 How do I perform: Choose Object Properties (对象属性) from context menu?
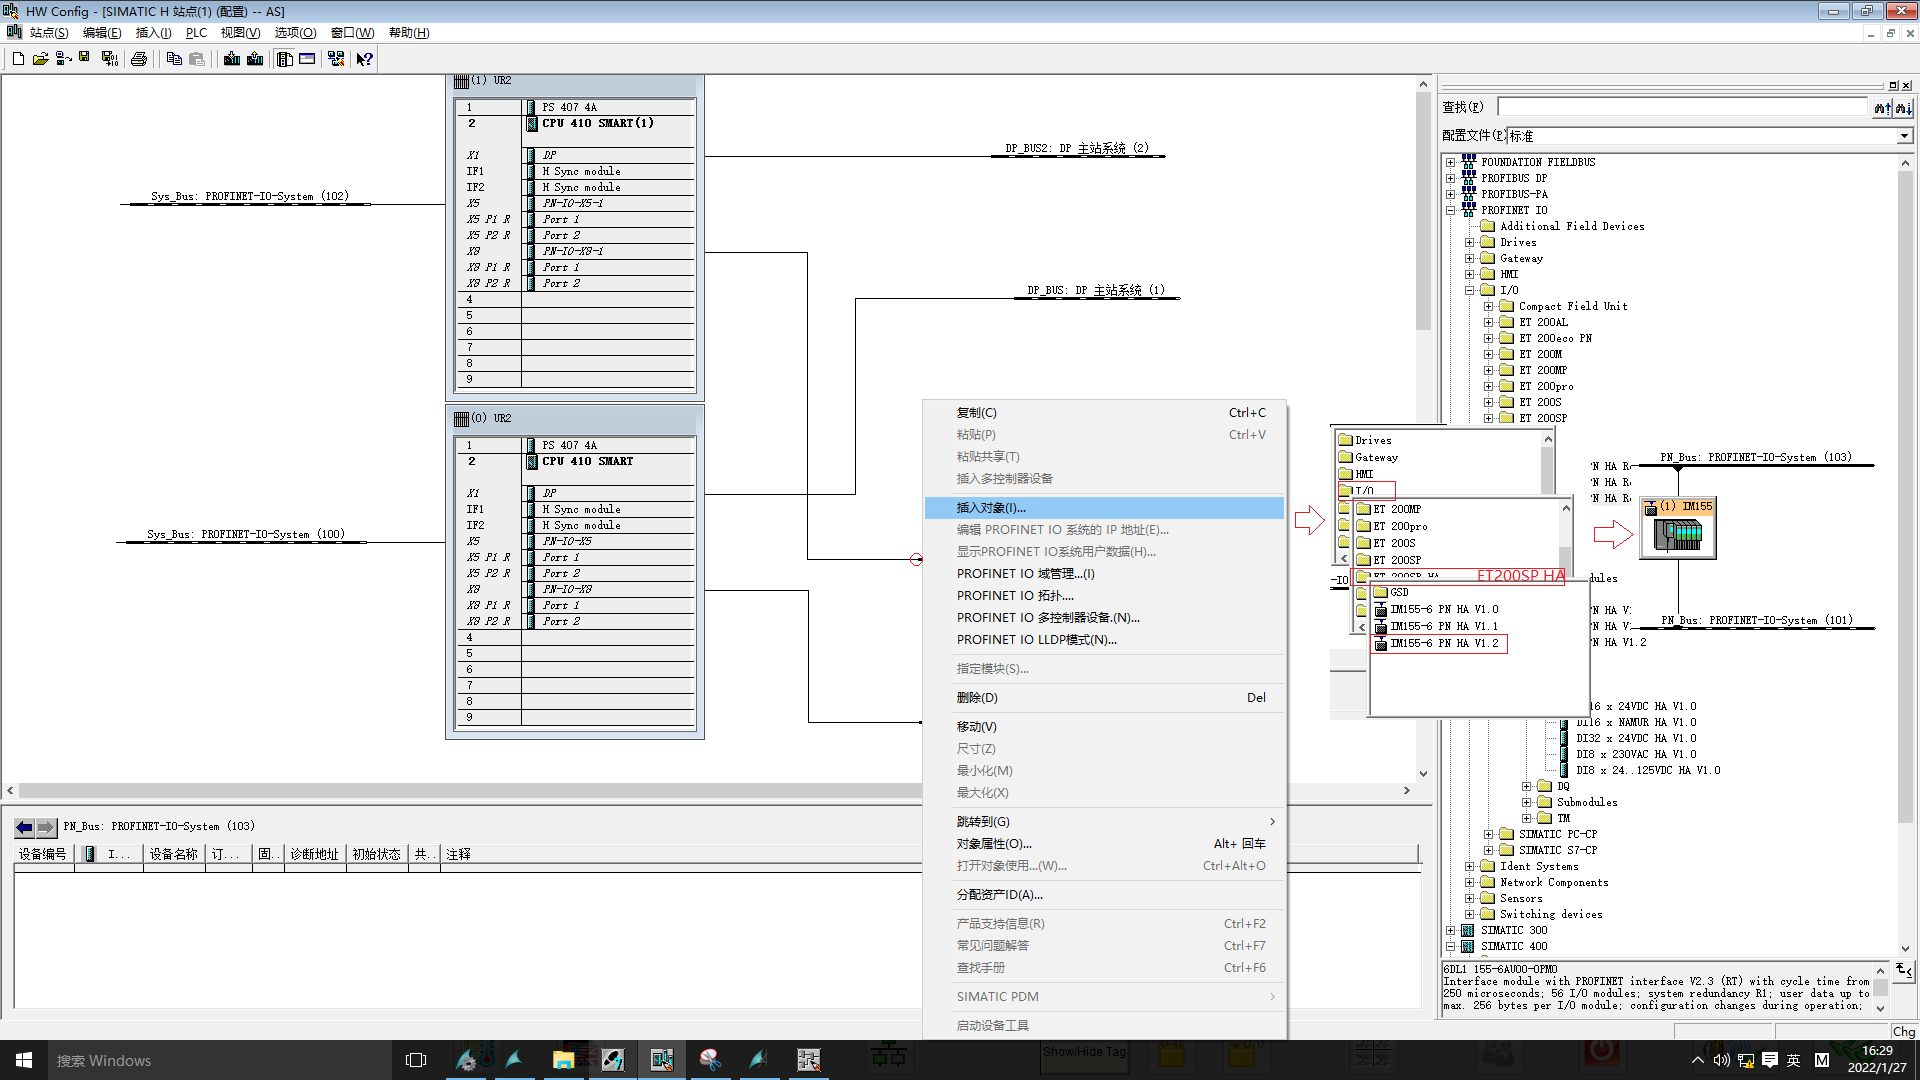click(994, 844)
